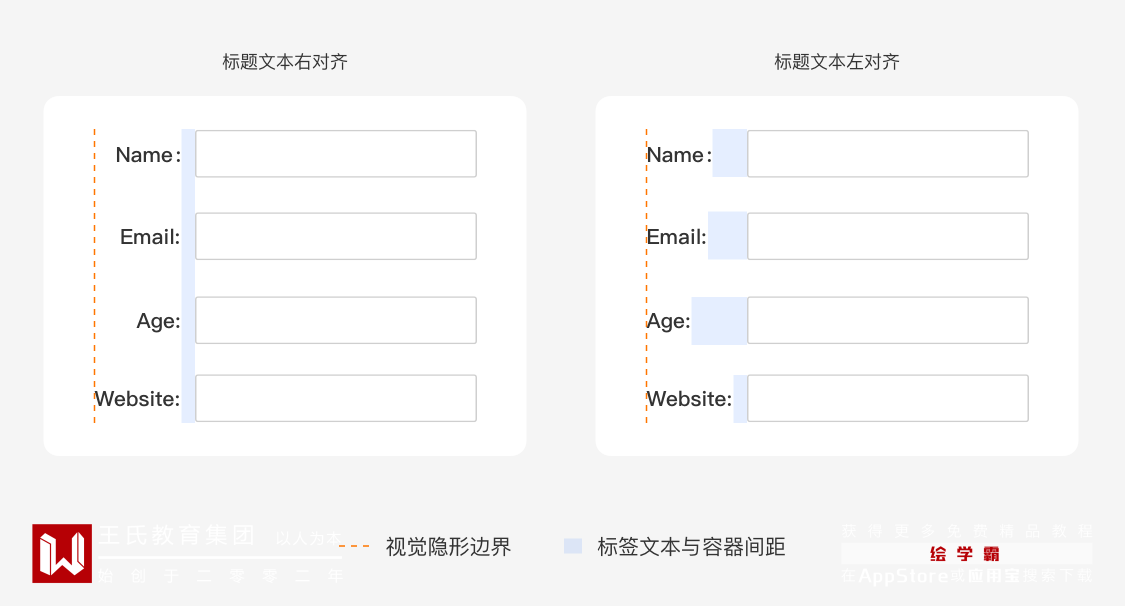The height and width of the screenshot is (606, 1125).
Task: Click the Email input in right-aligned form
Action: click(336, 236)
